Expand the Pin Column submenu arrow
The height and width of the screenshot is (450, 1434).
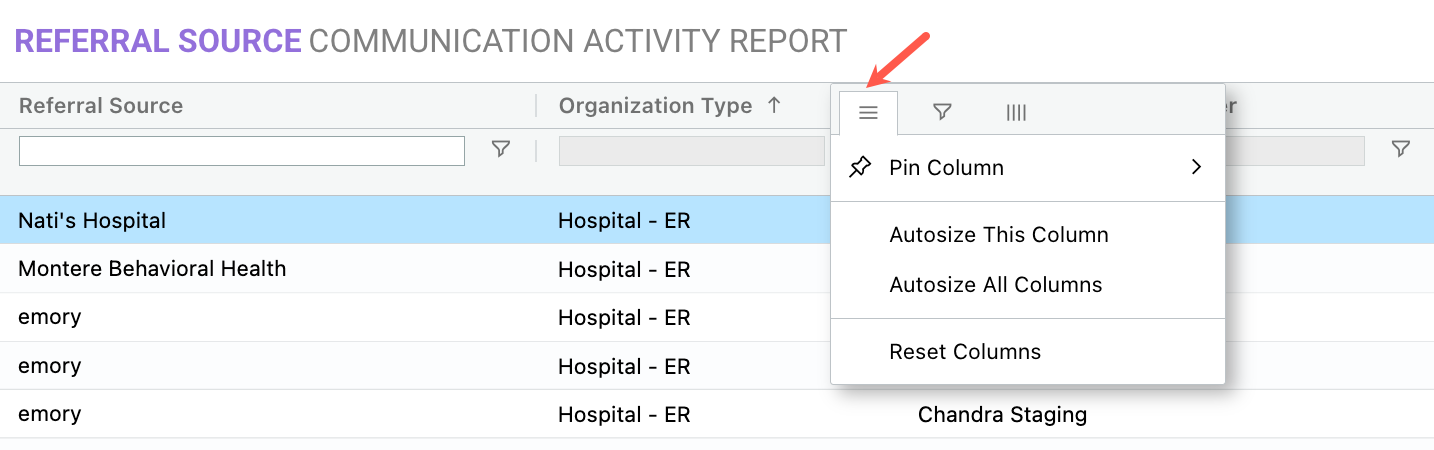point(1196,168)
